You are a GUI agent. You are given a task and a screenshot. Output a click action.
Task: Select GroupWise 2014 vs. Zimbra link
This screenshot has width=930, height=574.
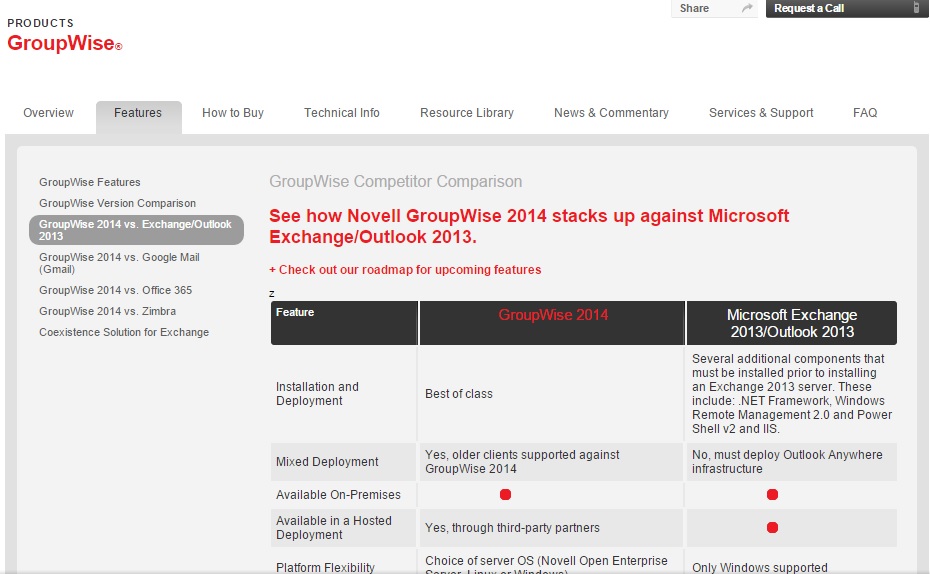[107, 311]
